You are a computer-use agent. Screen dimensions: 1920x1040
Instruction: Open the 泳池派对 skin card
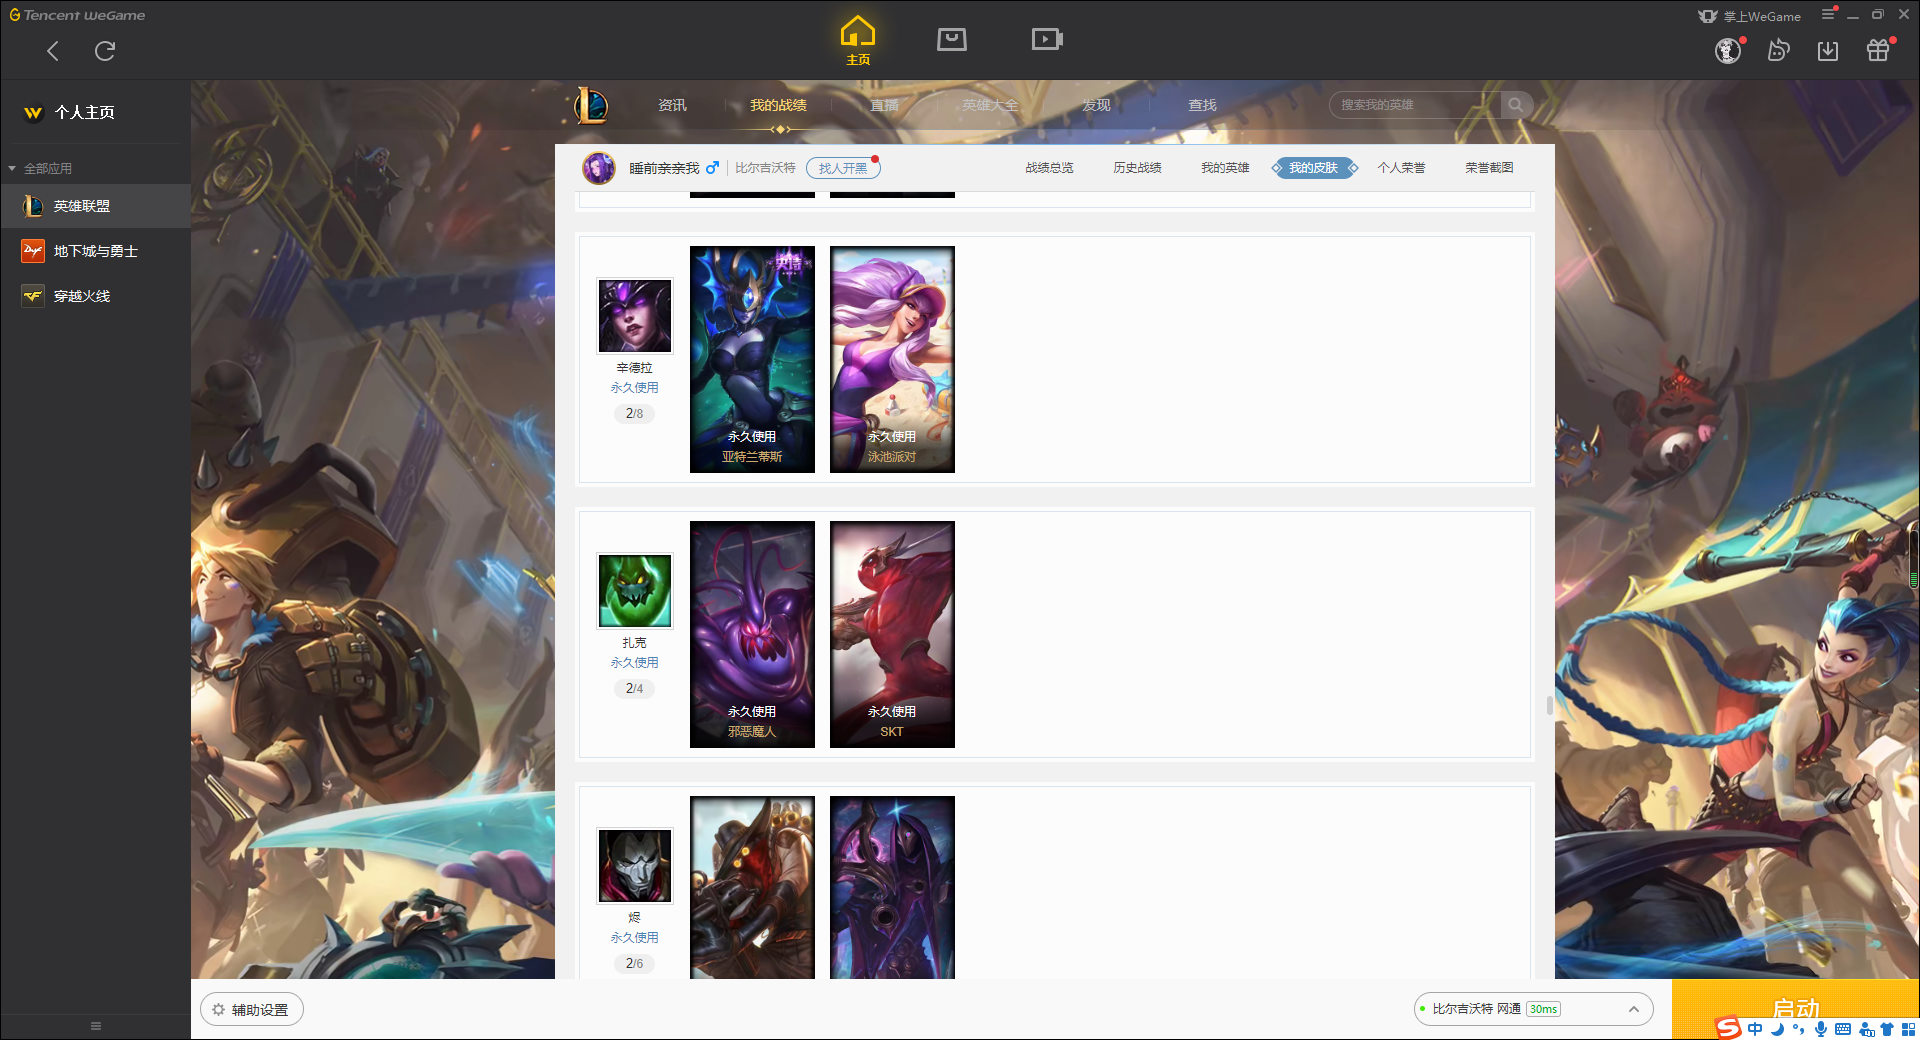point(892,359)
